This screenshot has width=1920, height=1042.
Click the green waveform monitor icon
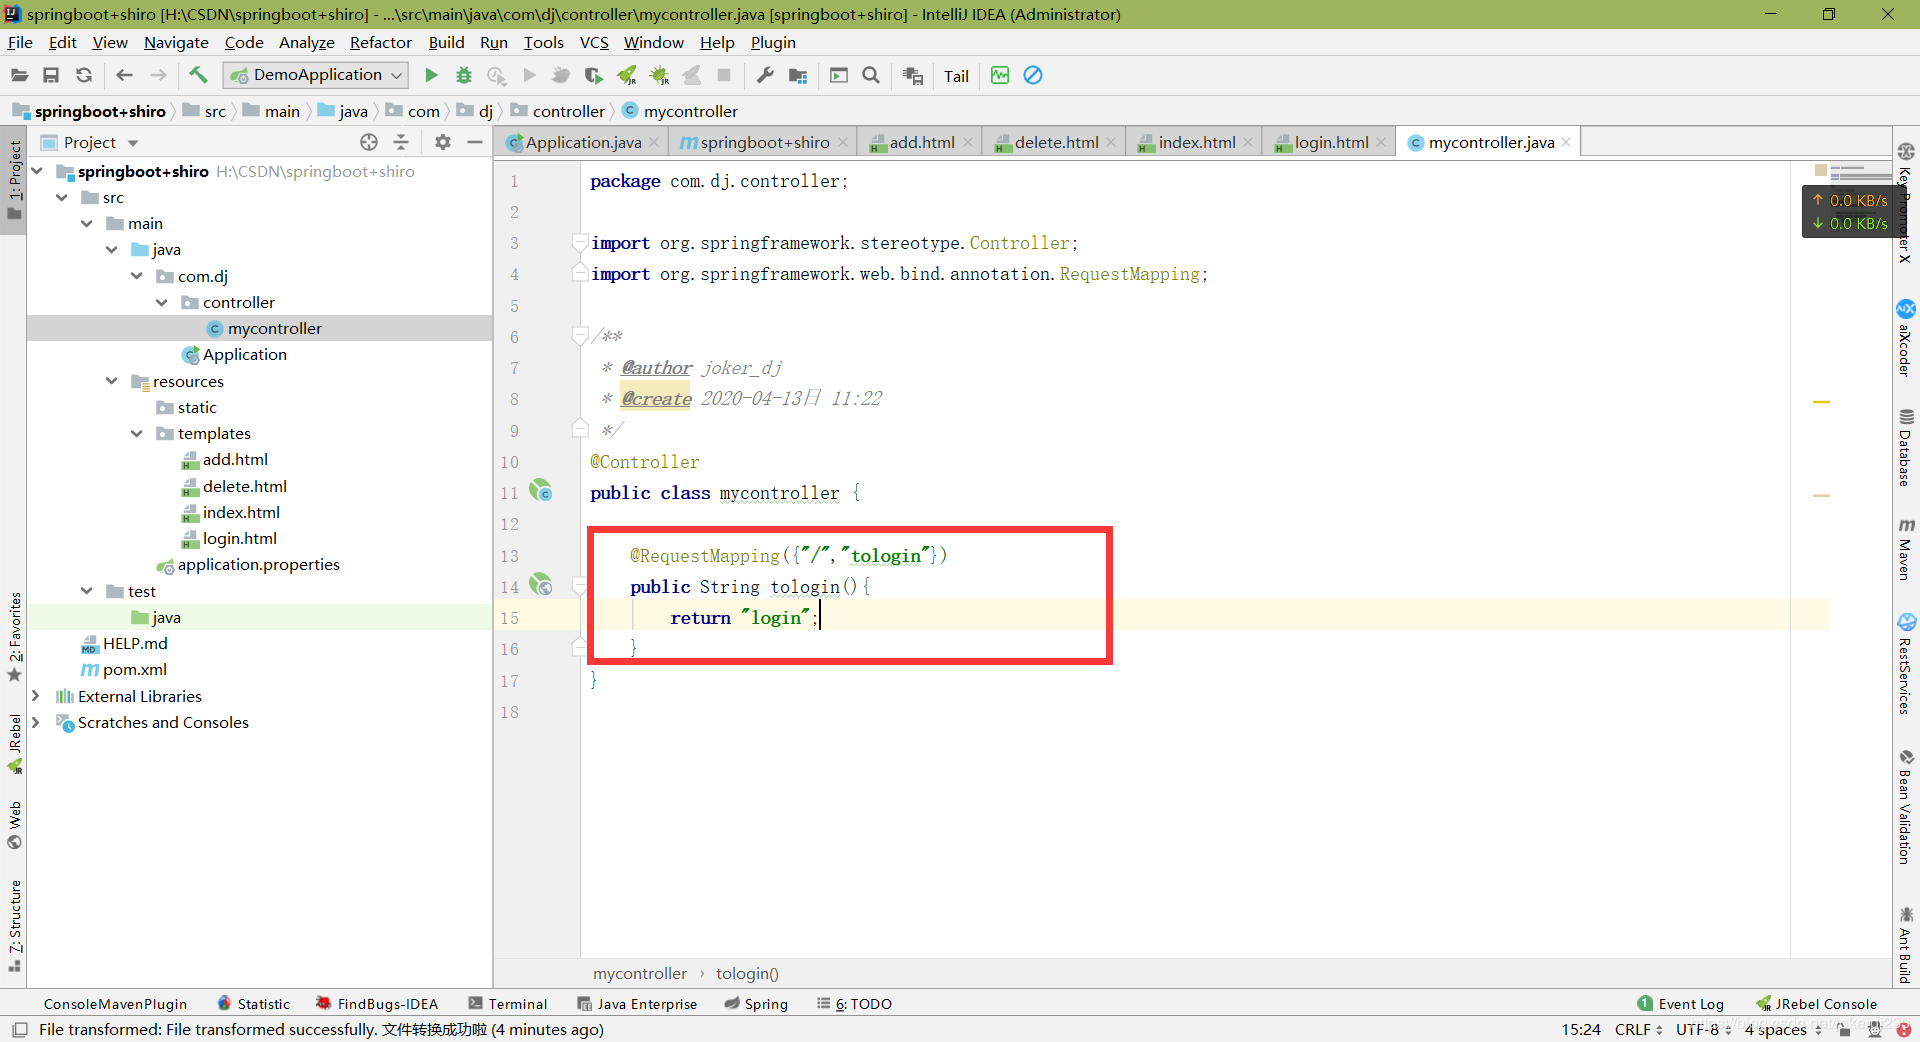1000,75
